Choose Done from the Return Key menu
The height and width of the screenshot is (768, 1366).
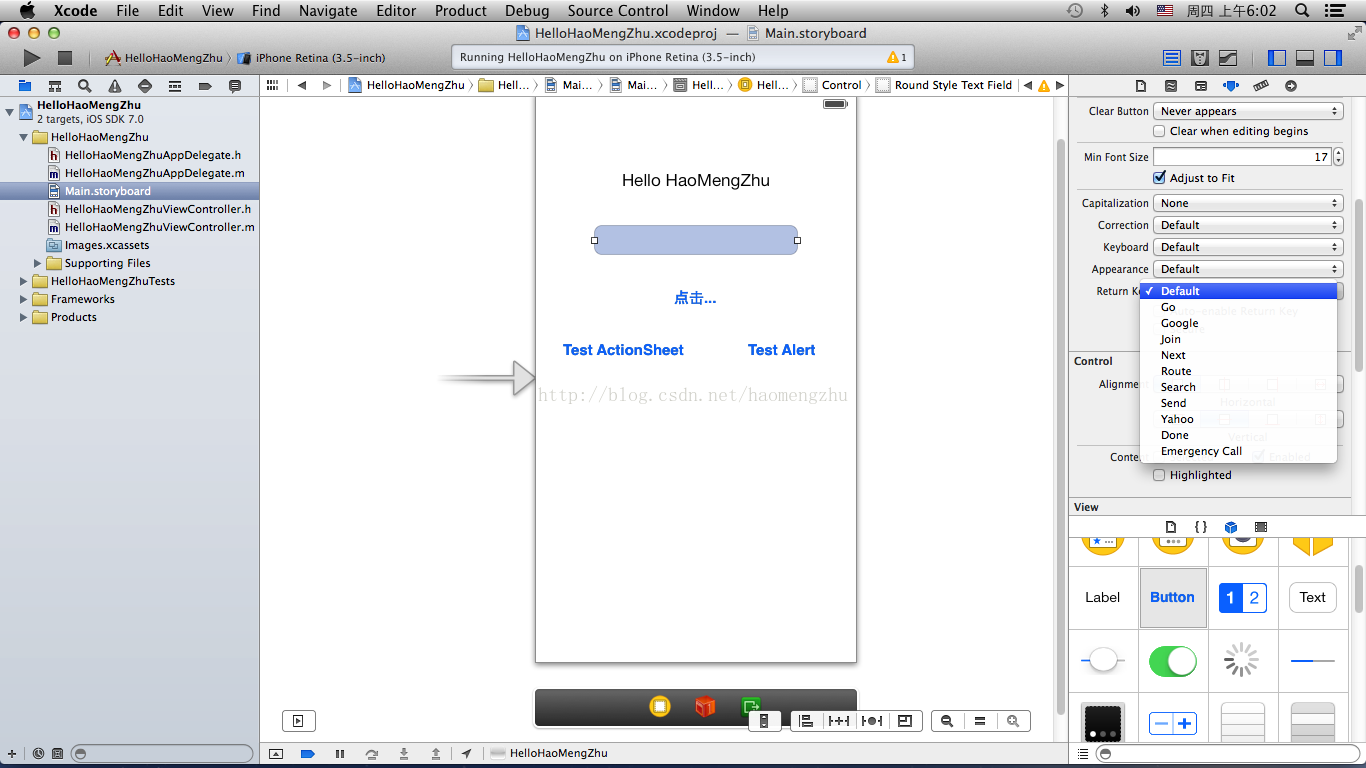pos(1239,435)
